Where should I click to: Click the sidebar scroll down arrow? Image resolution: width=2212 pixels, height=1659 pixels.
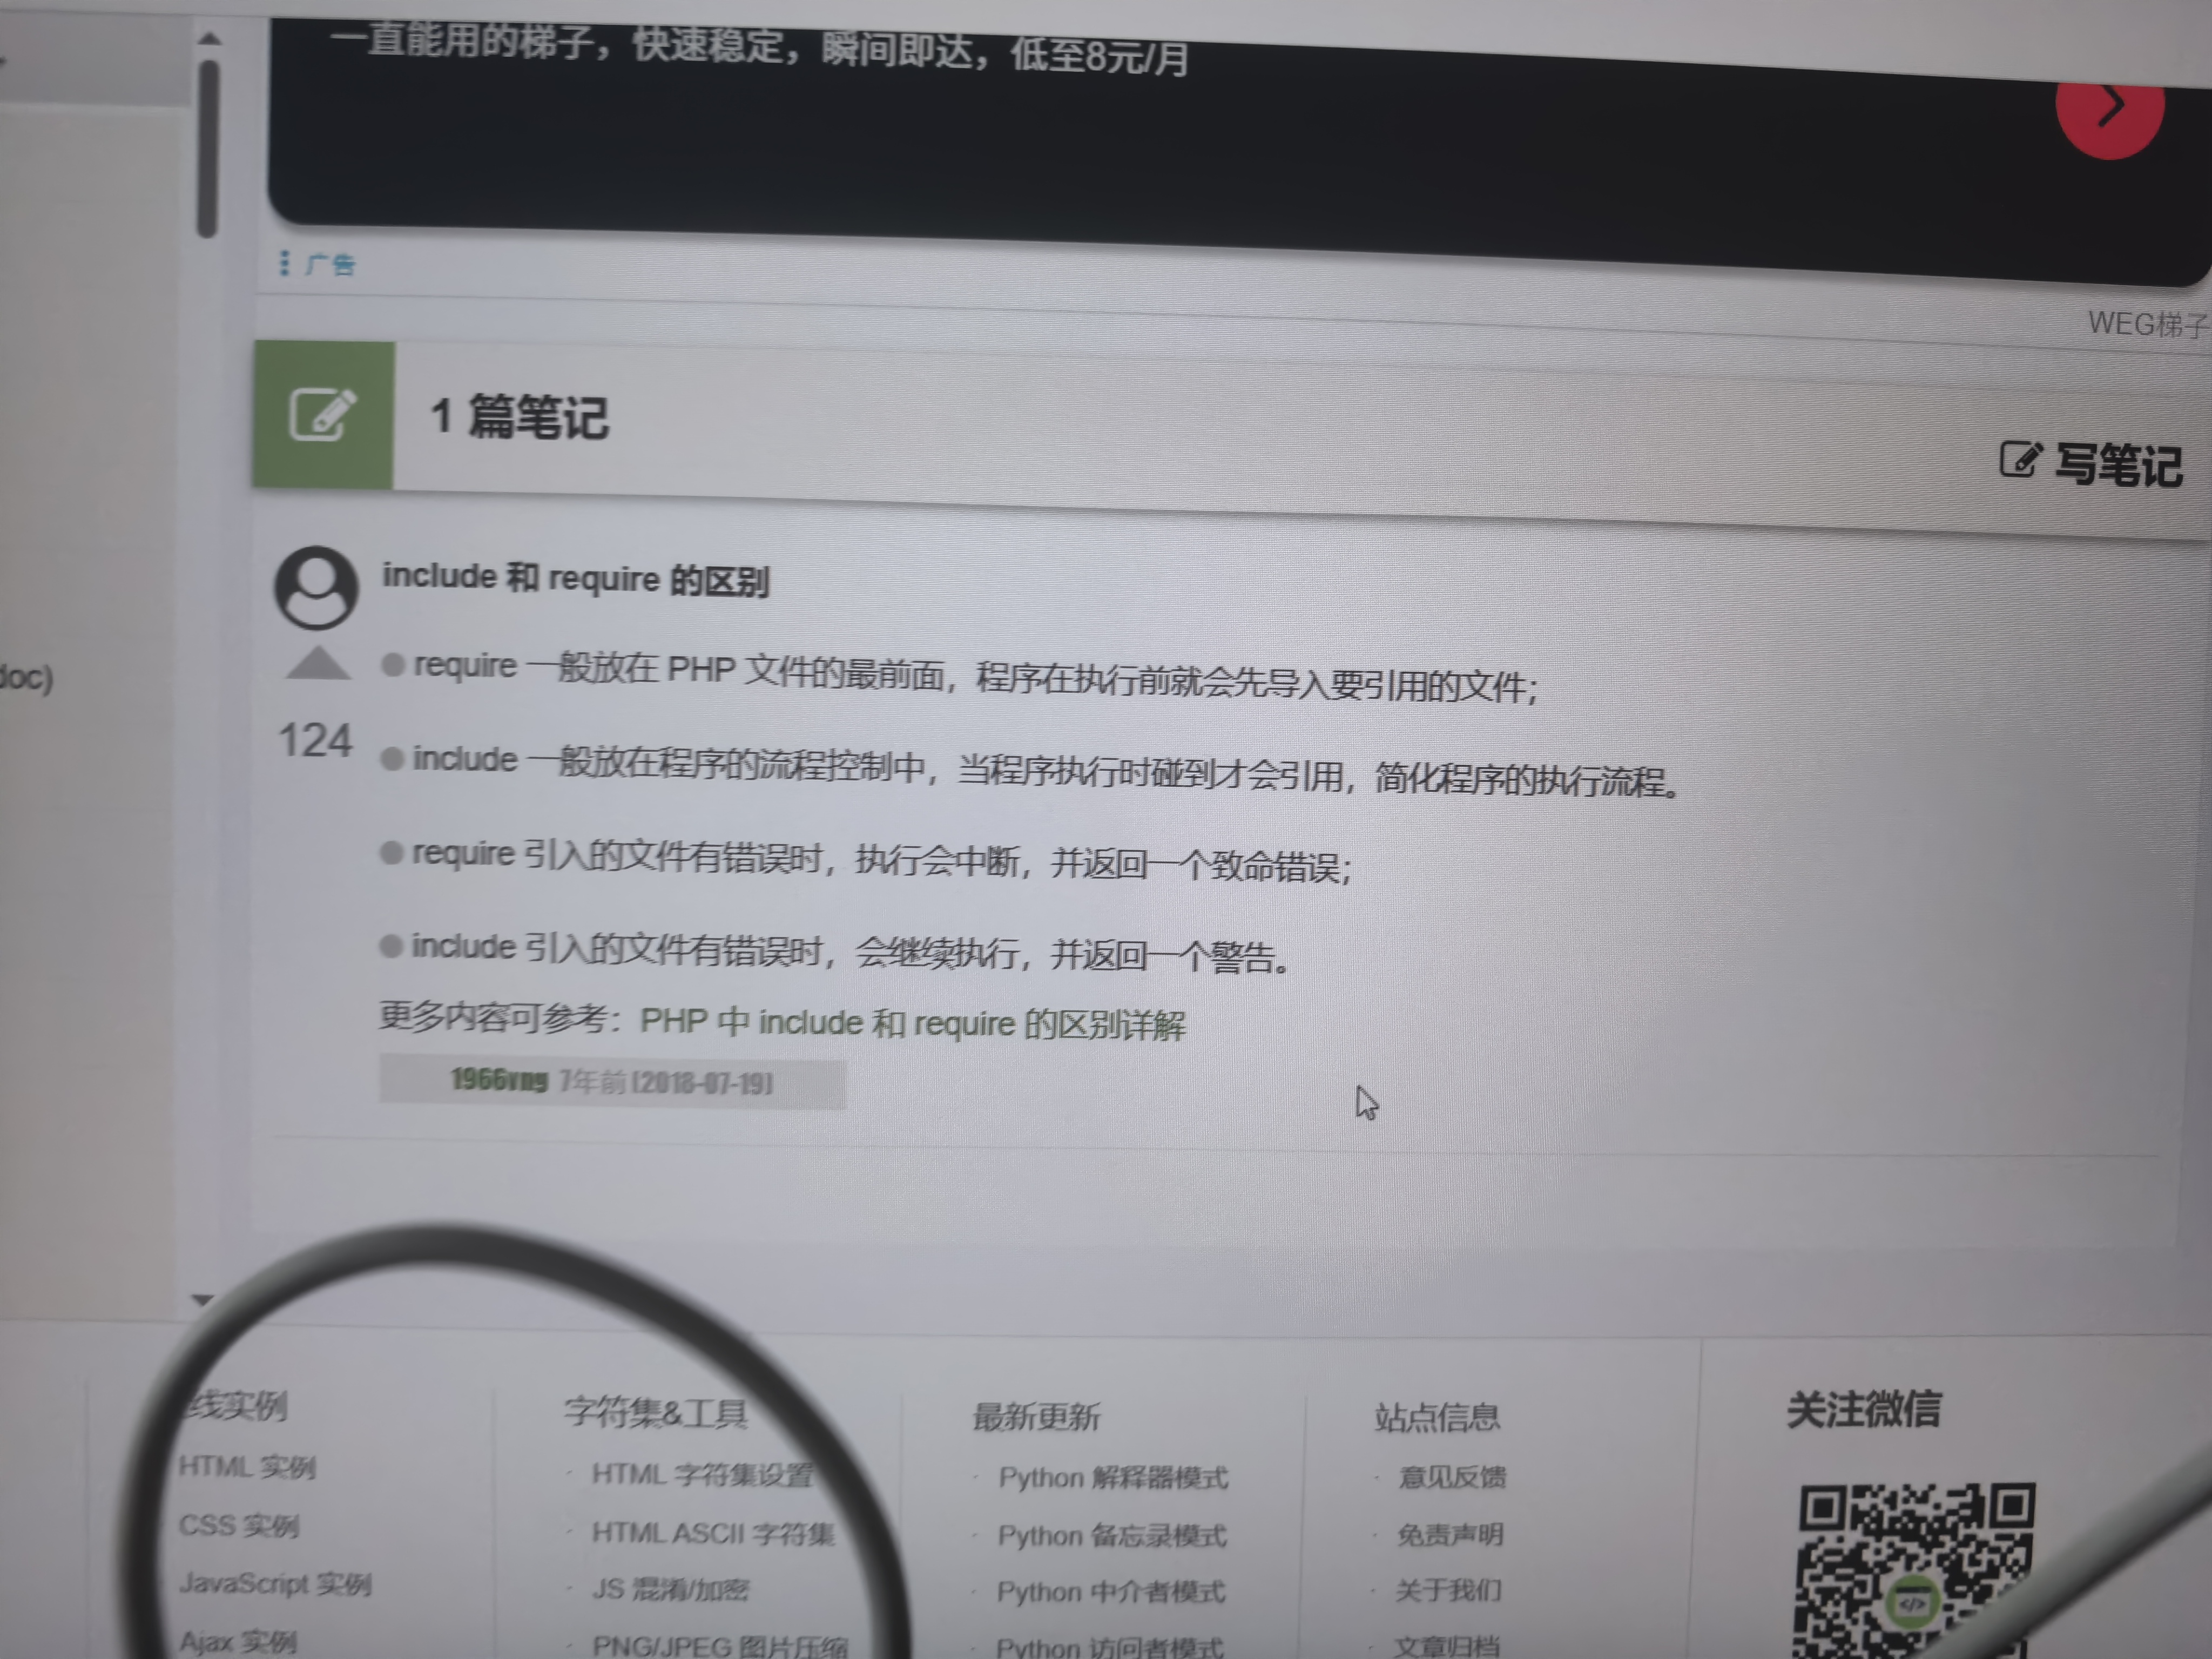tap(202, 1300)
